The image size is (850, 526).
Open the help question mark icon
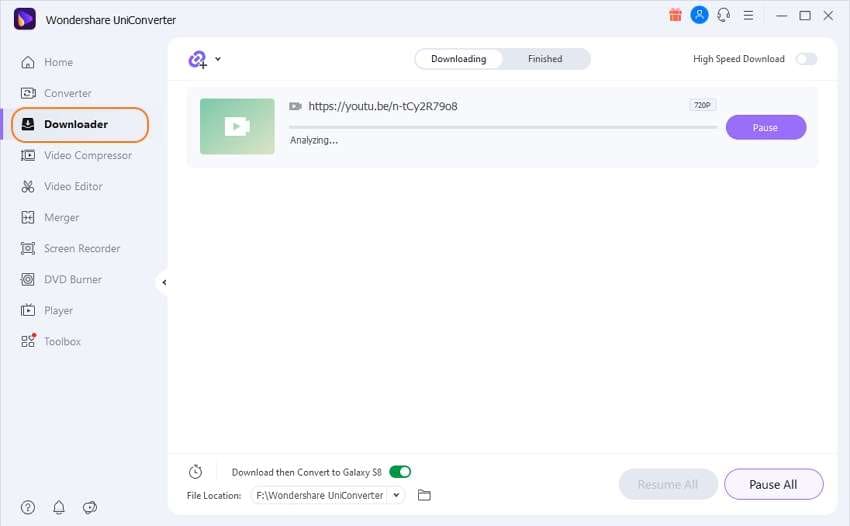pos(28,508)
